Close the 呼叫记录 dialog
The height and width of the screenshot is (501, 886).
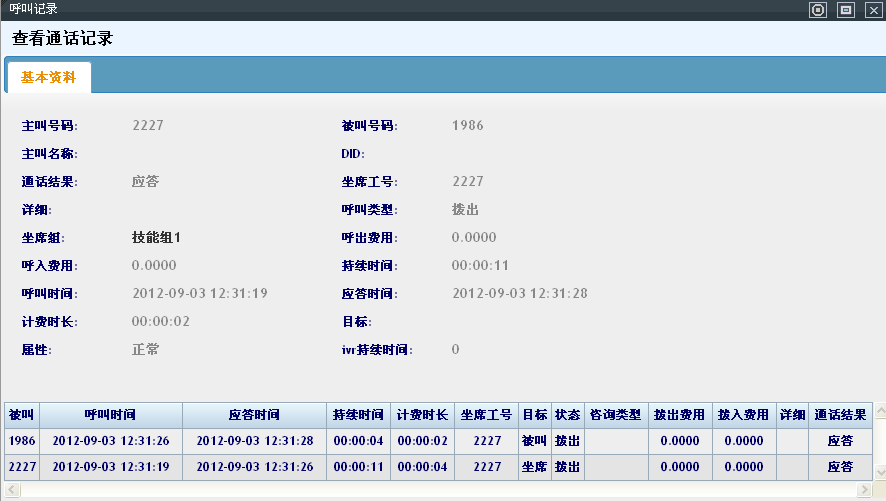[872, 10]
